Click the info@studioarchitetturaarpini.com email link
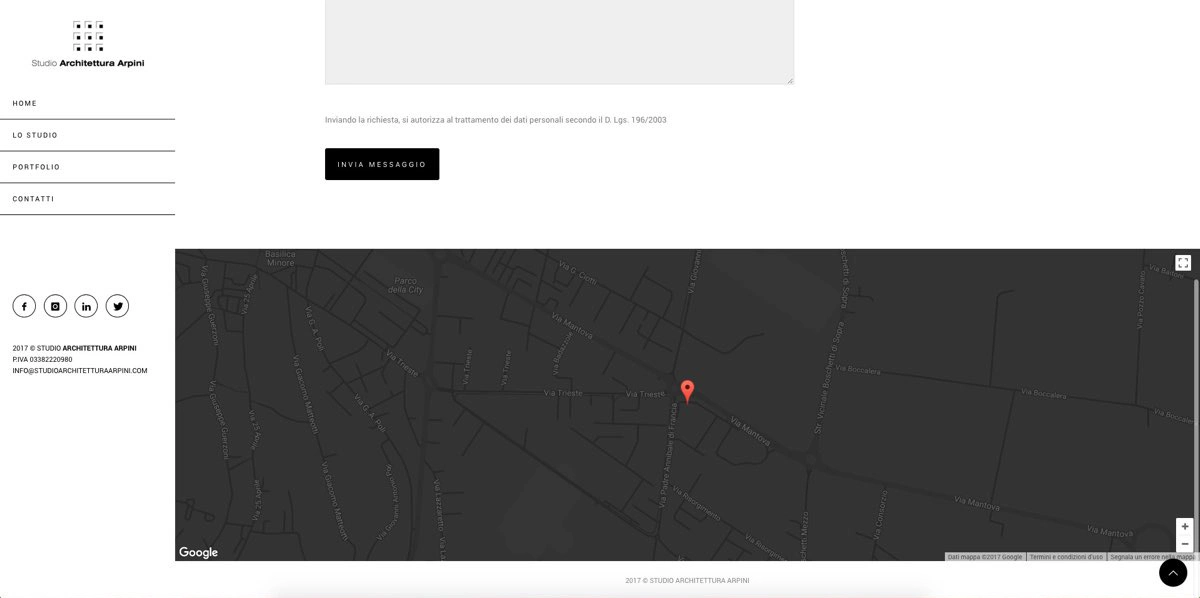This screenshot has width=1200, height=598. pos(80,371)
